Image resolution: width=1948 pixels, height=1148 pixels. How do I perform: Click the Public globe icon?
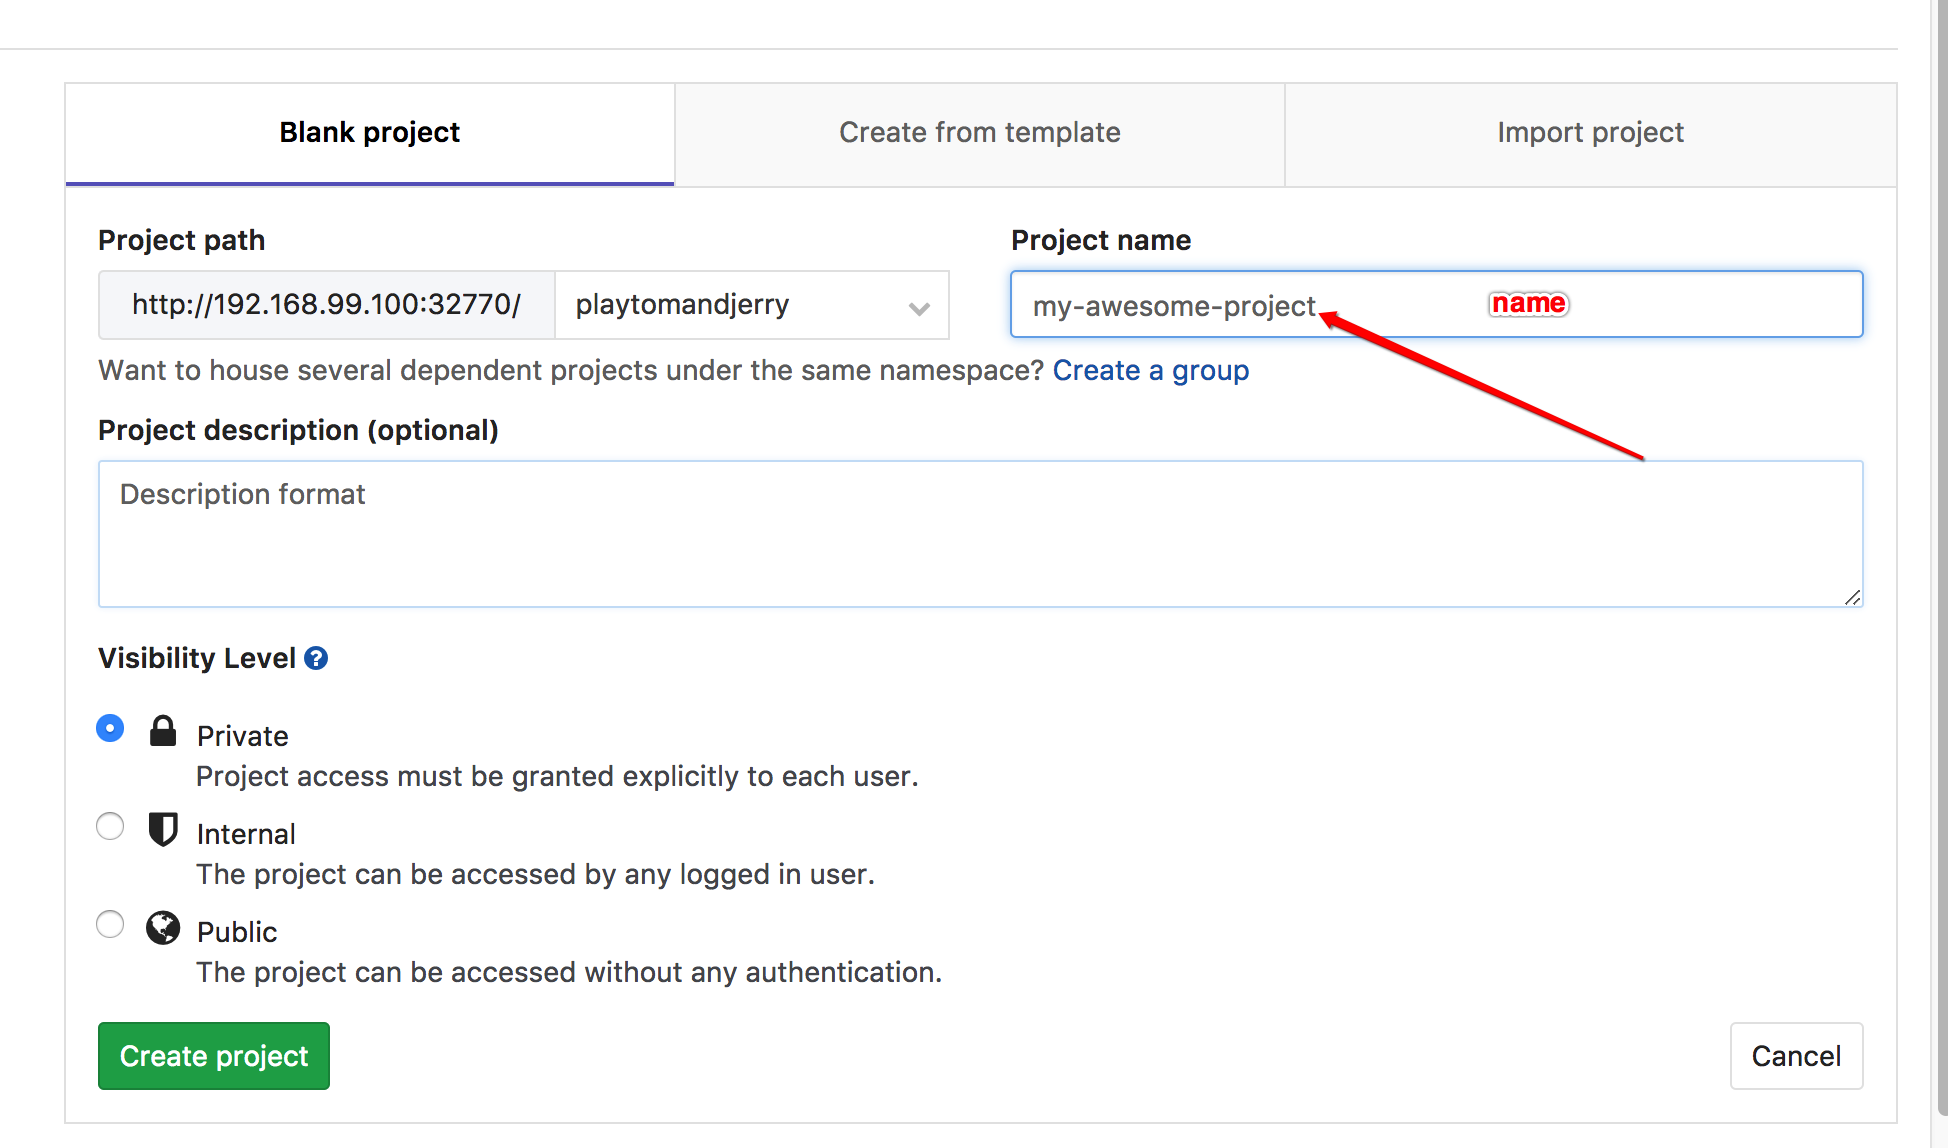click(163, 928)
